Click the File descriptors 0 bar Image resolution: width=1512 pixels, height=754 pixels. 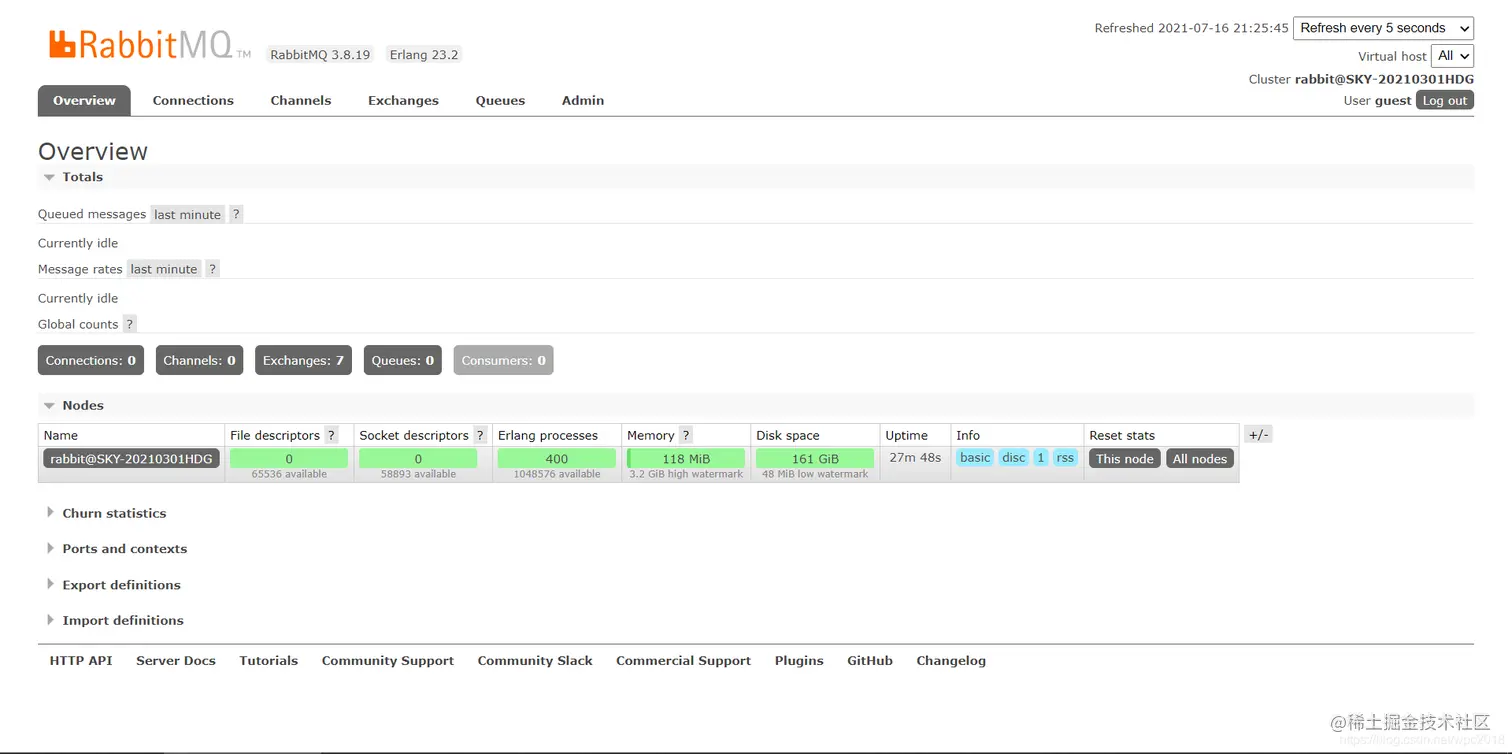[x=289, y=458]
